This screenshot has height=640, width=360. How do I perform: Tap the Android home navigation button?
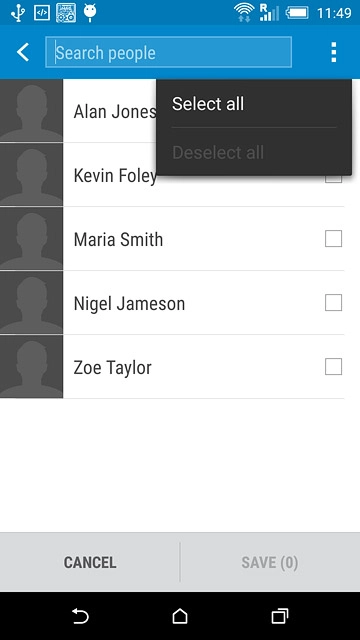pyautogui.click(x=180, y=616)
